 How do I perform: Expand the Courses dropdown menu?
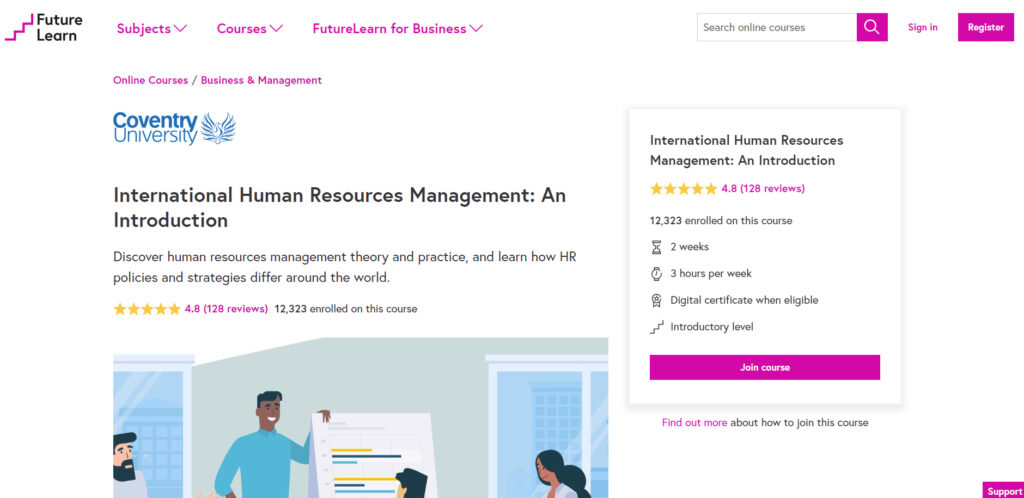click(x=249, y=29)
